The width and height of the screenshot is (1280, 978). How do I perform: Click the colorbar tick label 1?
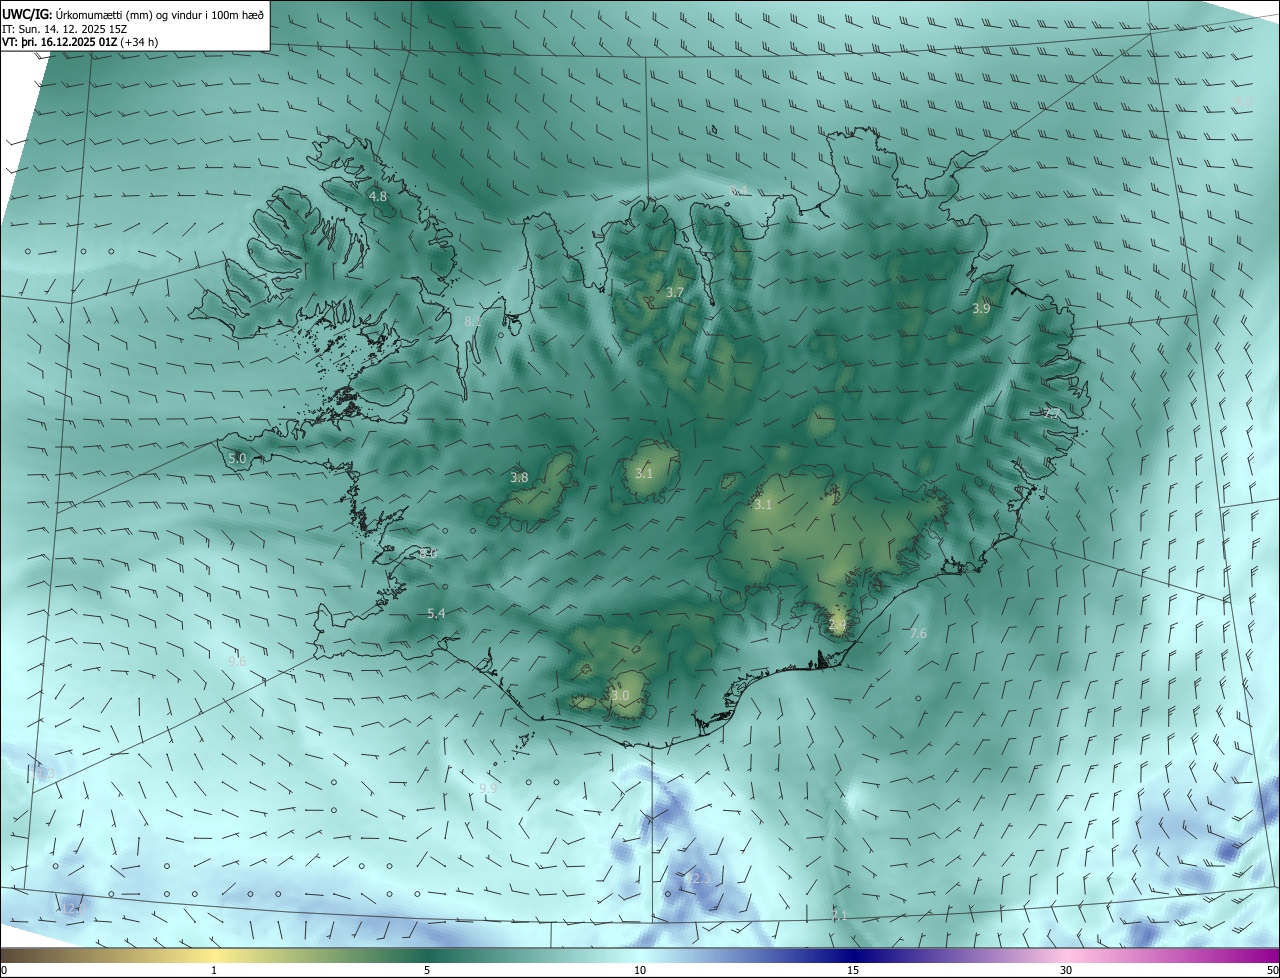pos(214,971)
